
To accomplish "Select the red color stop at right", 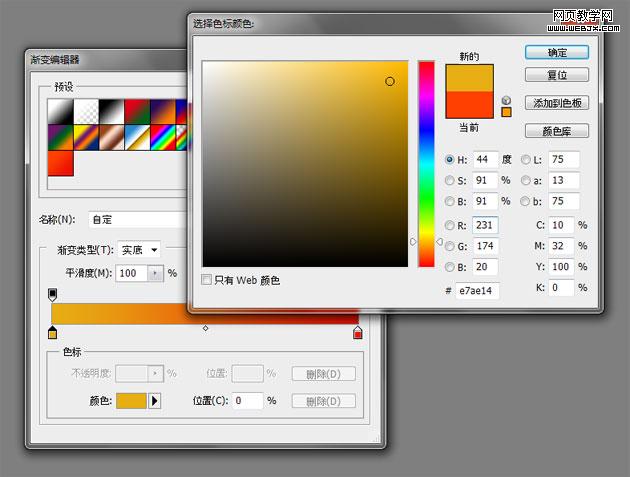I will (358, 332).
